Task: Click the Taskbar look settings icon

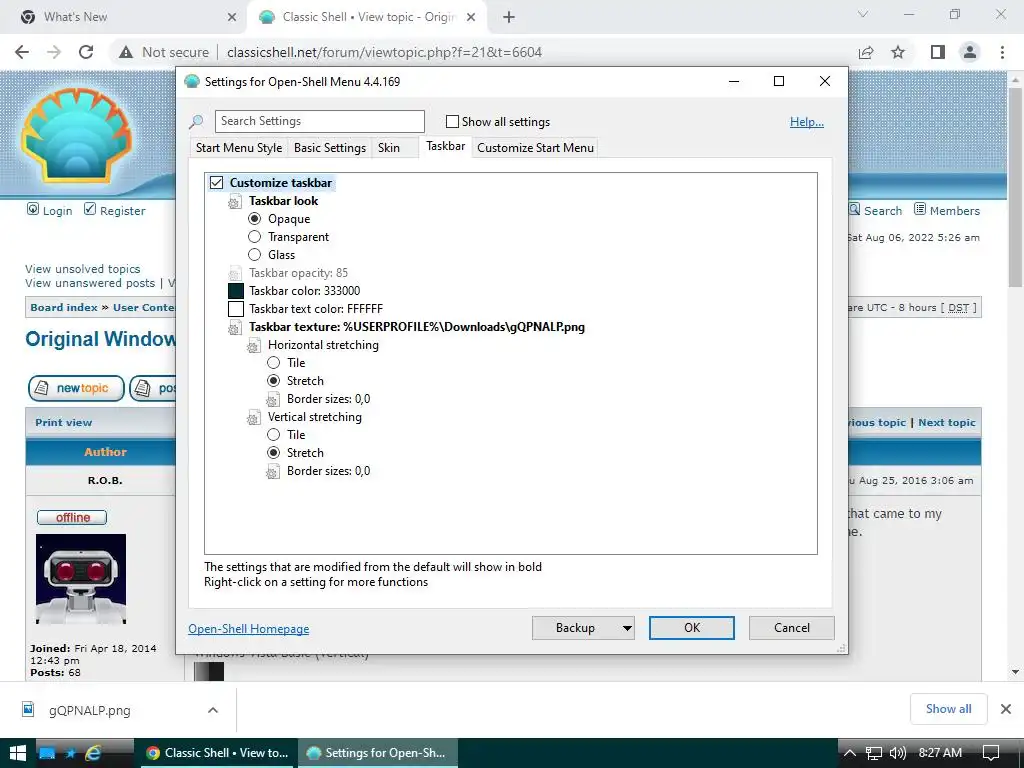Action: pos(234,202)
